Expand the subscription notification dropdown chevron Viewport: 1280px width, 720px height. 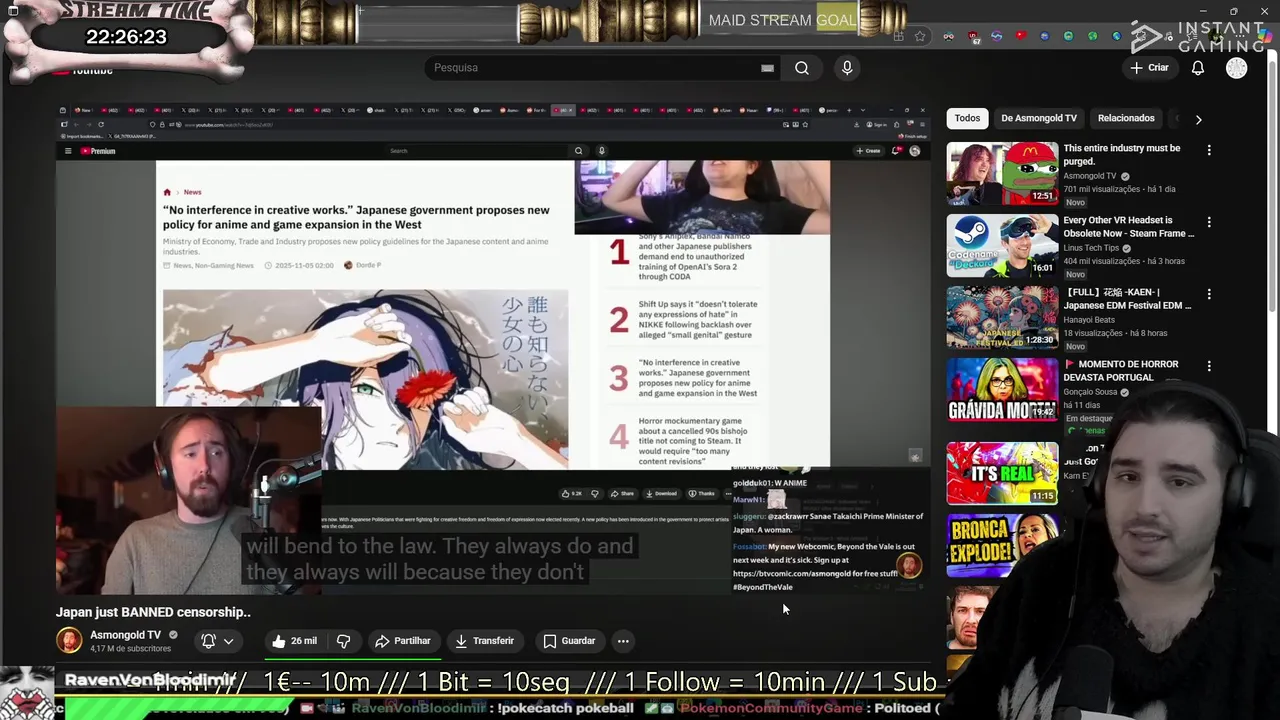coord(229,641)
